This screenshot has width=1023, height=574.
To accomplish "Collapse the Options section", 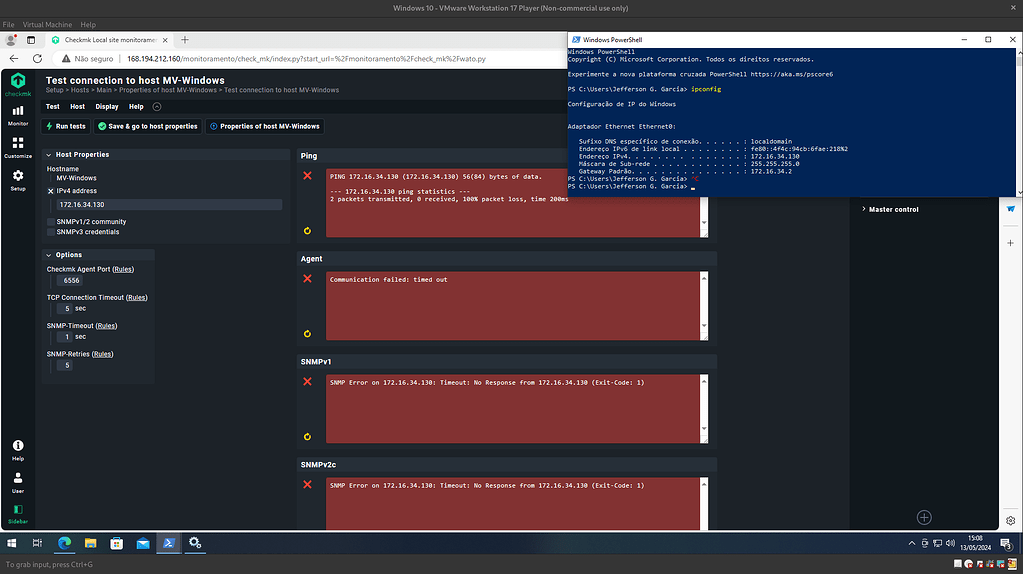I will pyautogui.click(x=50, y=255).
